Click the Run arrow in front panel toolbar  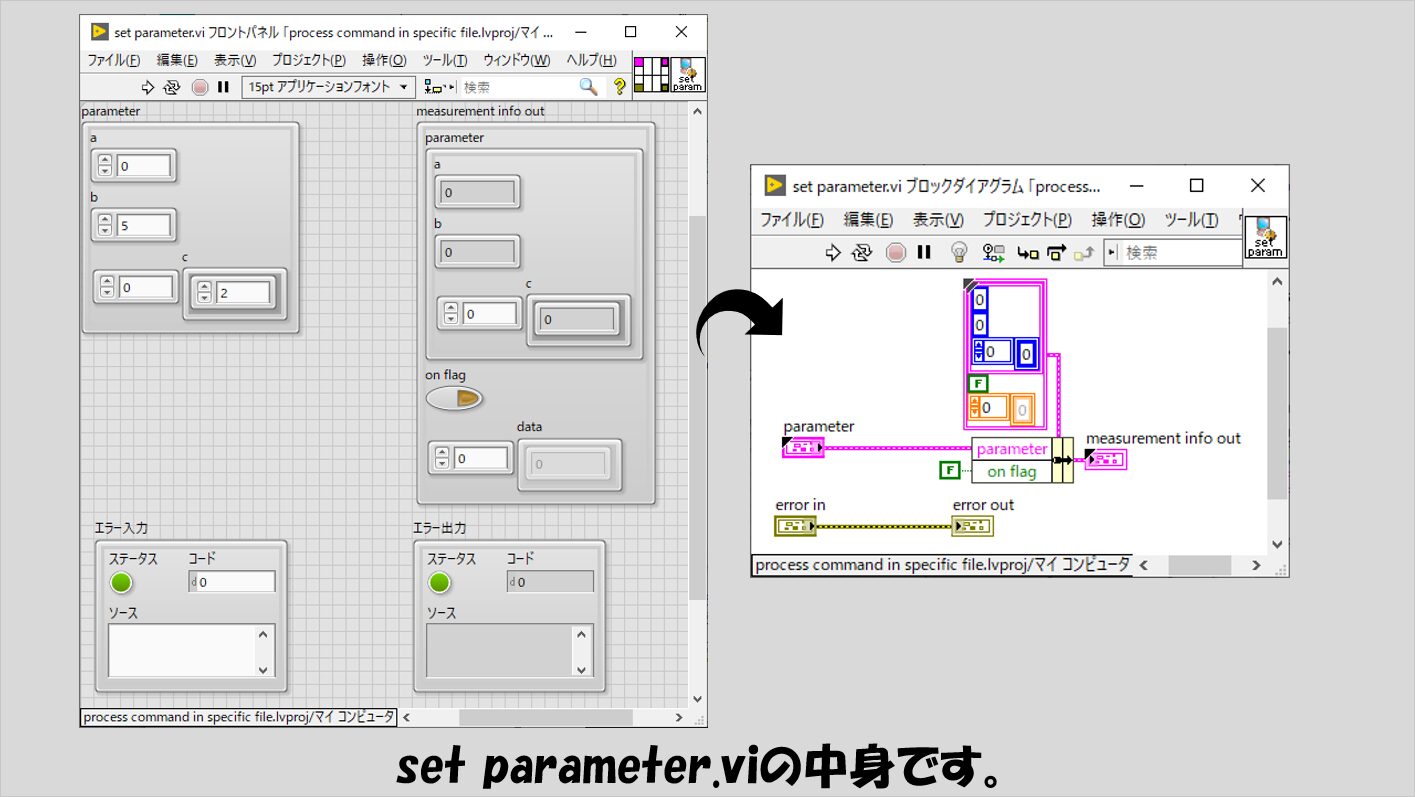tap(148, 87)
